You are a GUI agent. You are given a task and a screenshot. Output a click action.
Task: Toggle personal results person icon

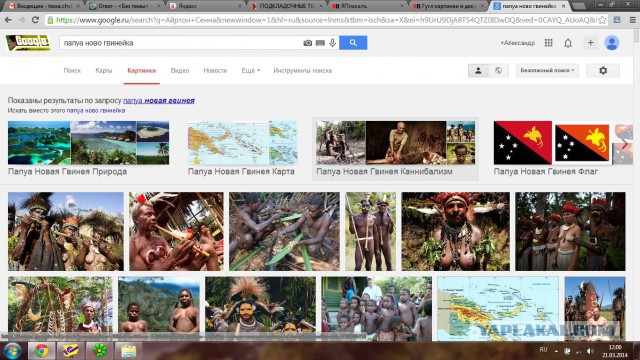tap(478, 71)
